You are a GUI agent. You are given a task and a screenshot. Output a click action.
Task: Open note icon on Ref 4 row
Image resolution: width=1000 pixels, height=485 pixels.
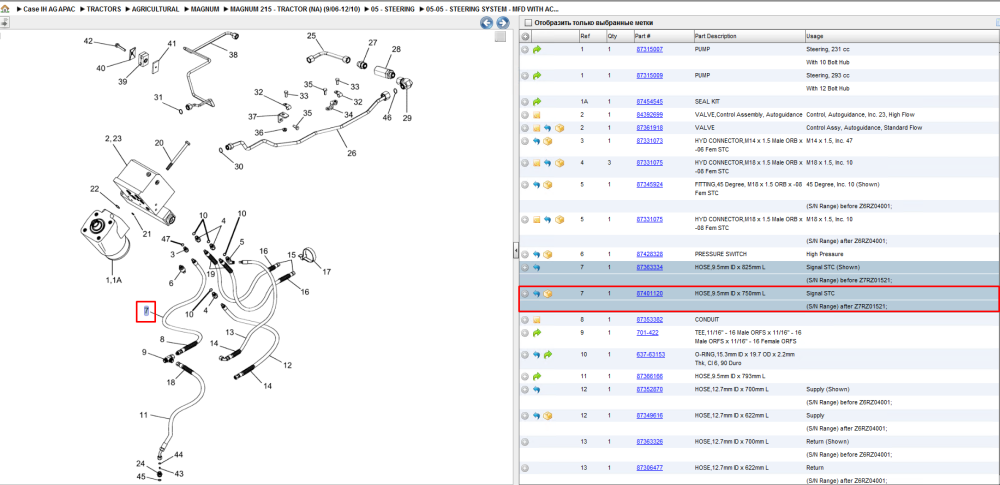(x=536, y=163)
